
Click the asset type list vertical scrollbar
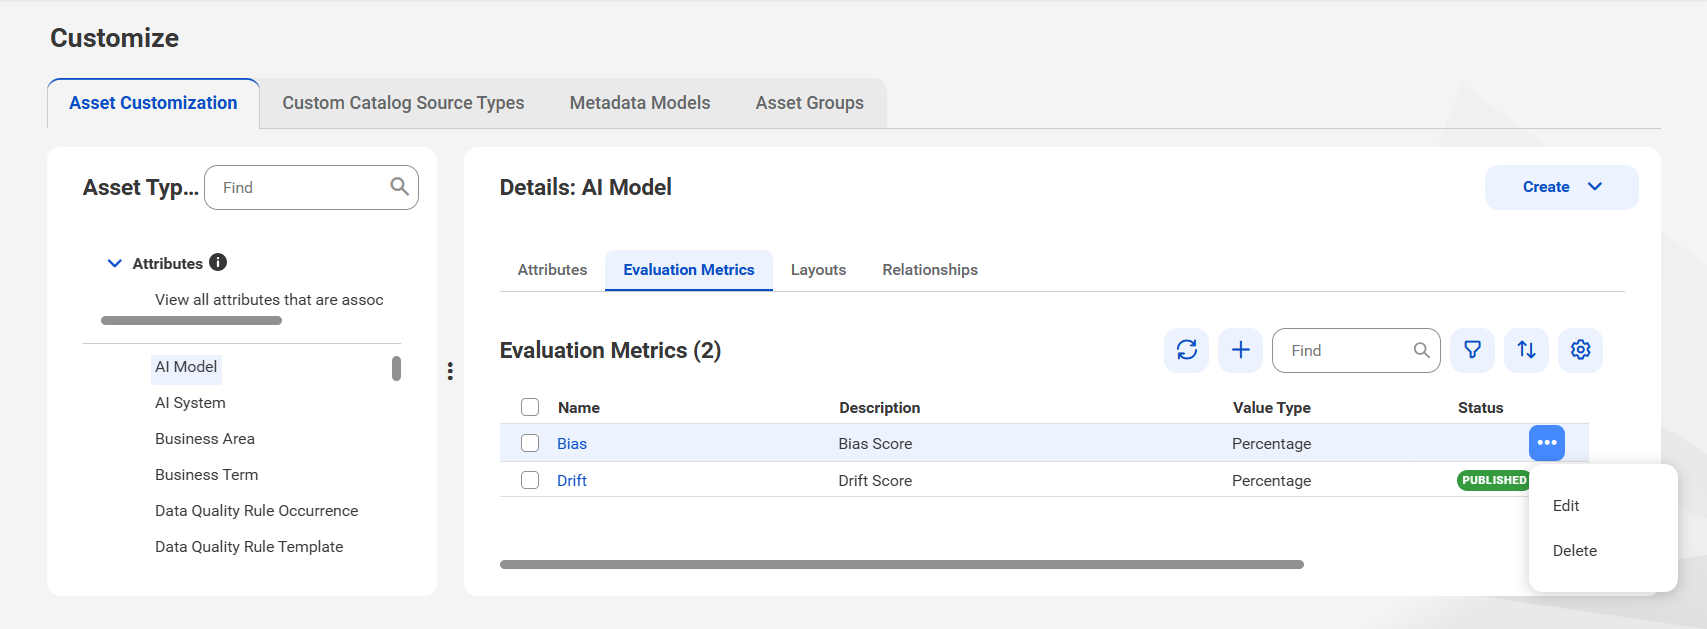[x=396, y=369]
